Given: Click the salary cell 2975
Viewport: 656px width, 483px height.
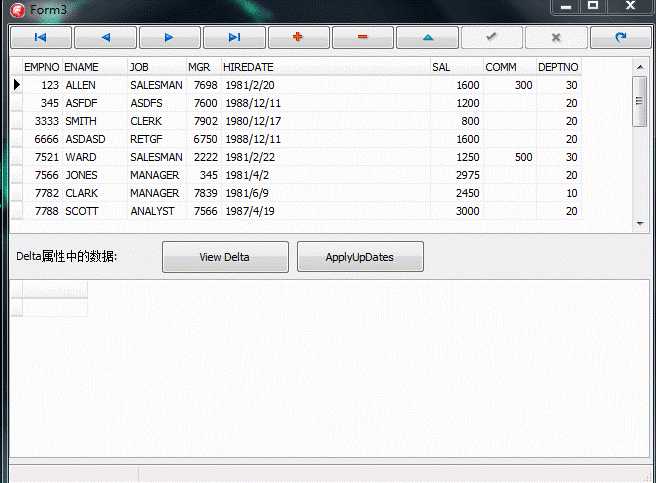Looking at the screenshot, I should 457,175.
